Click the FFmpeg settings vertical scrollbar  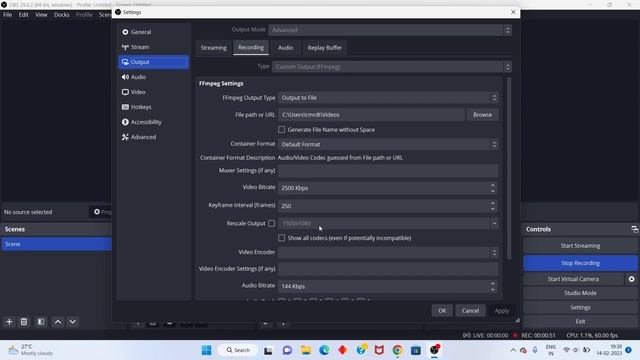point(509,168)
